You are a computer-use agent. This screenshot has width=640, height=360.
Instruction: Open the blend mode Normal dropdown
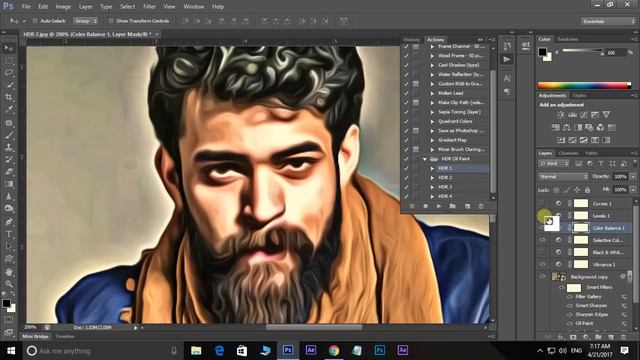point(563,177)
